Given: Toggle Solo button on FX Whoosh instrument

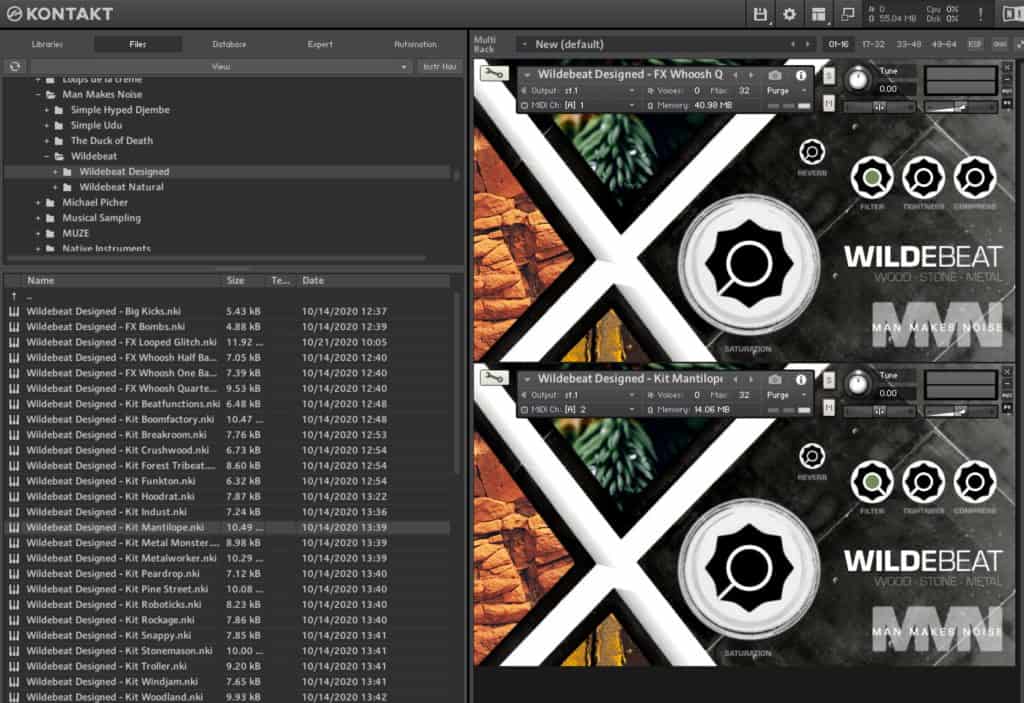Looking at the screenshot, I should click(829, 76).
